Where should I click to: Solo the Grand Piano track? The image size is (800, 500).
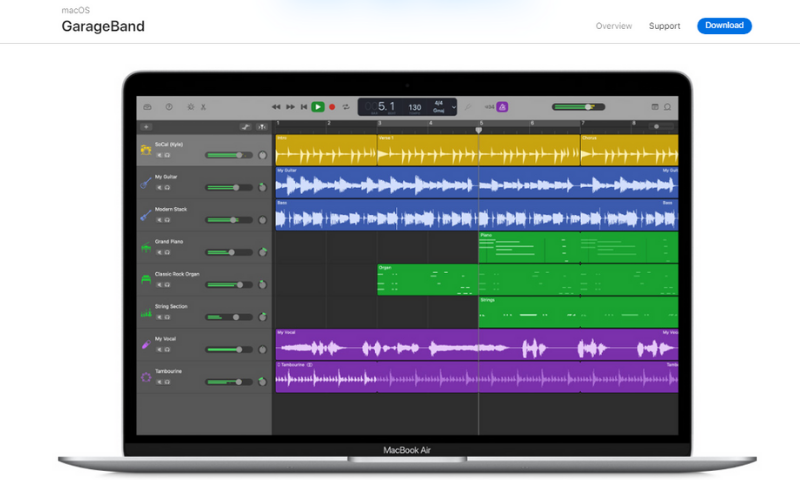[167, 253]
